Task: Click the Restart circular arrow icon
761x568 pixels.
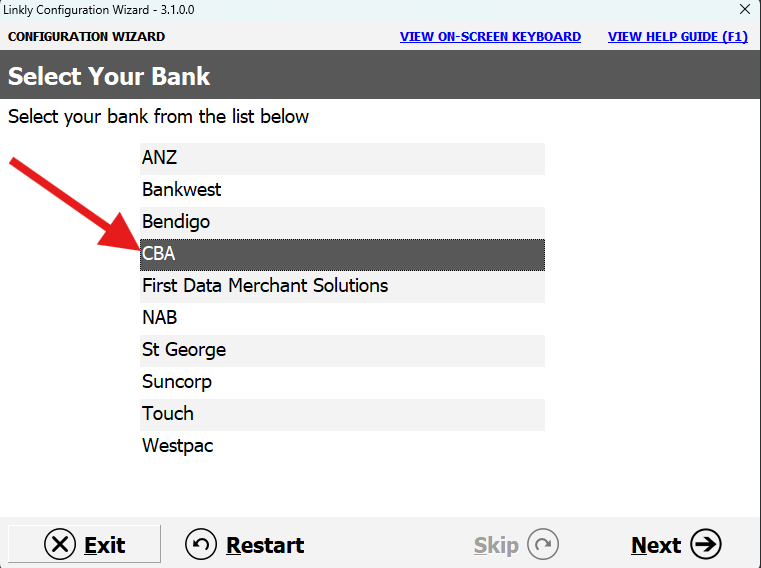Action: pos(200,544)
